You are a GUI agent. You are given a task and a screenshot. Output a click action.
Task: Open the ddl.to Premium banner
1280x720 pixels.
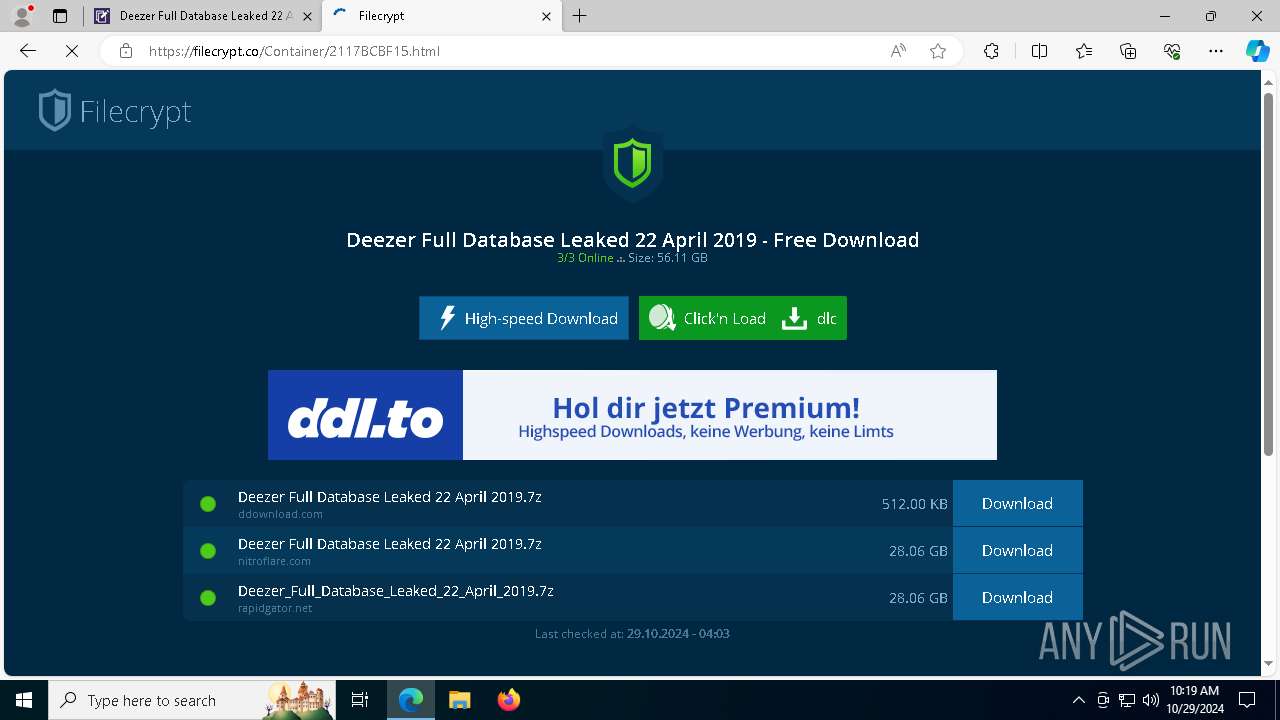[632, 415]
